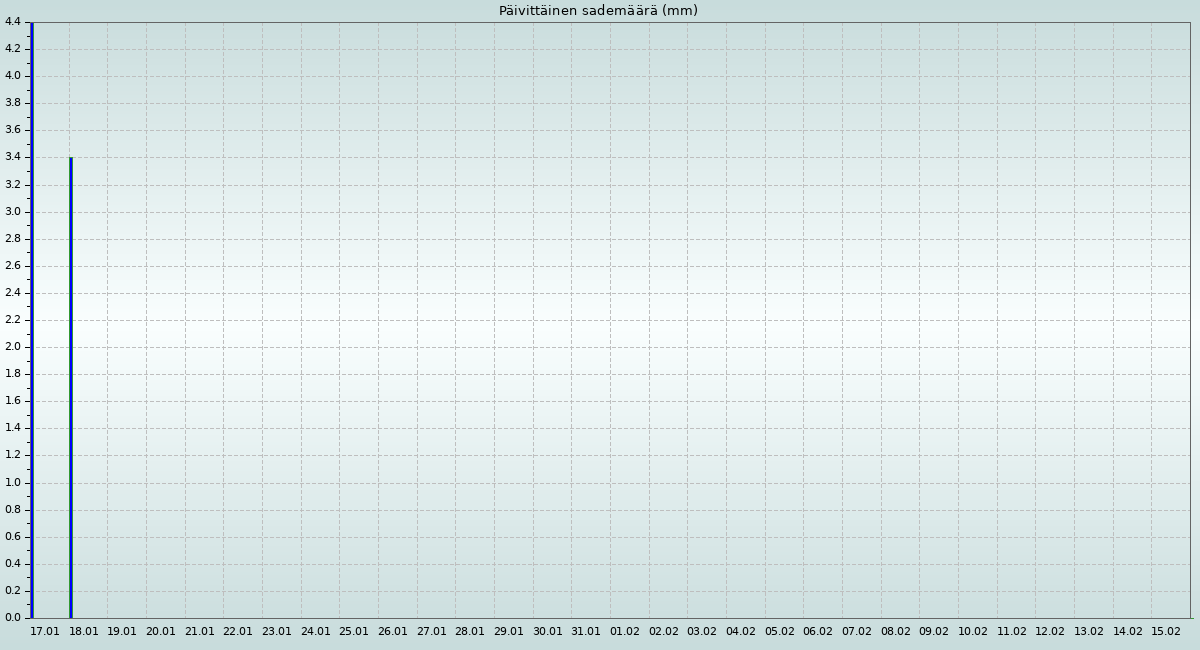Select the 01.02 date label

[x=625, y=632]
